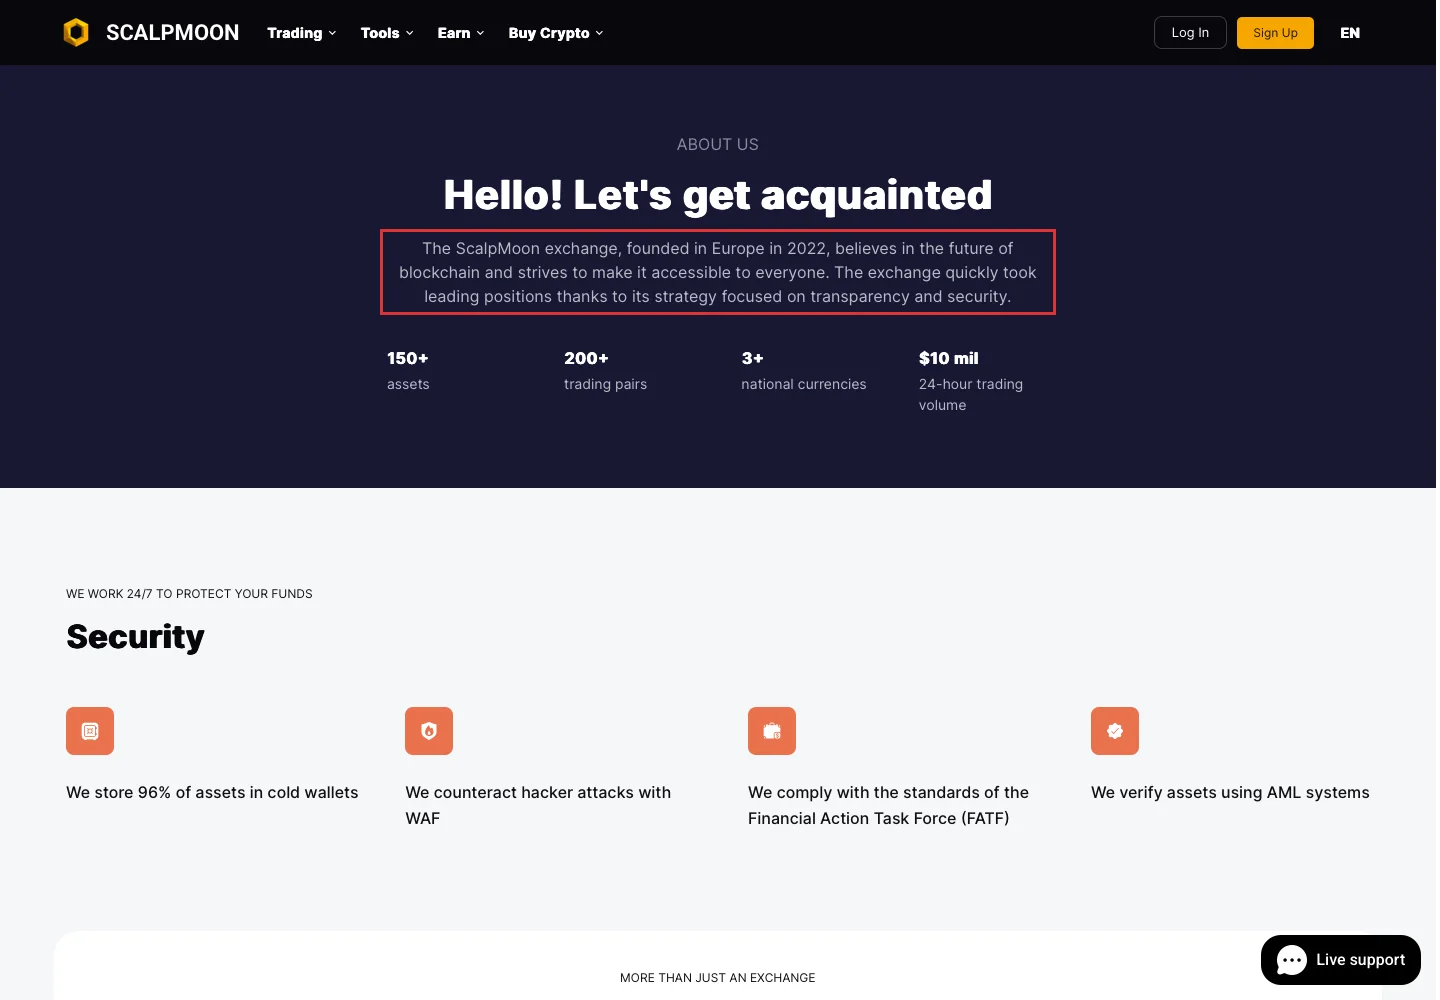Click the ScalpMoon hexagon logo icon

pyautogui.click(x=76, y=33)
